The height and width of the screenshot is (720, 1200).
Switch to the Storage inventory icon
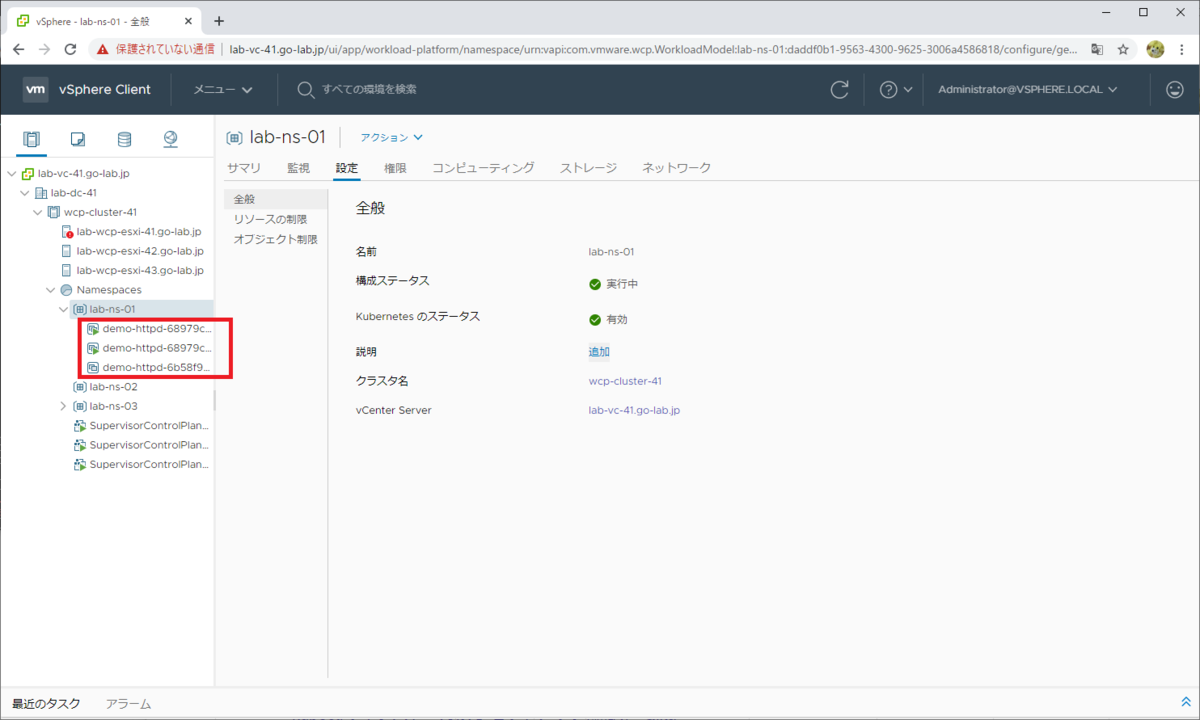pyautogui.click(x=123, y=140)
